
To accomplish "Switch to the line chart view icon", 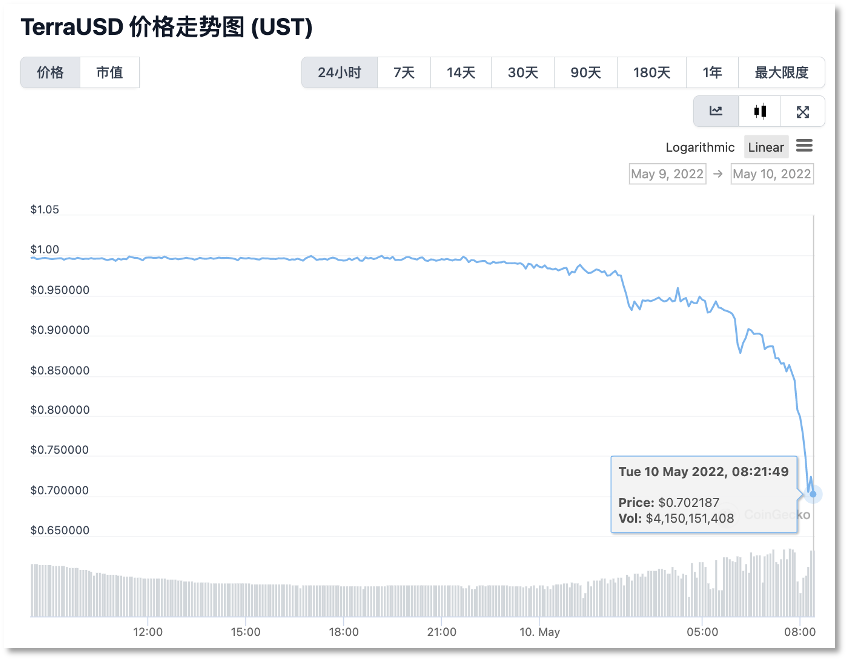I will [x=716, y=111].
